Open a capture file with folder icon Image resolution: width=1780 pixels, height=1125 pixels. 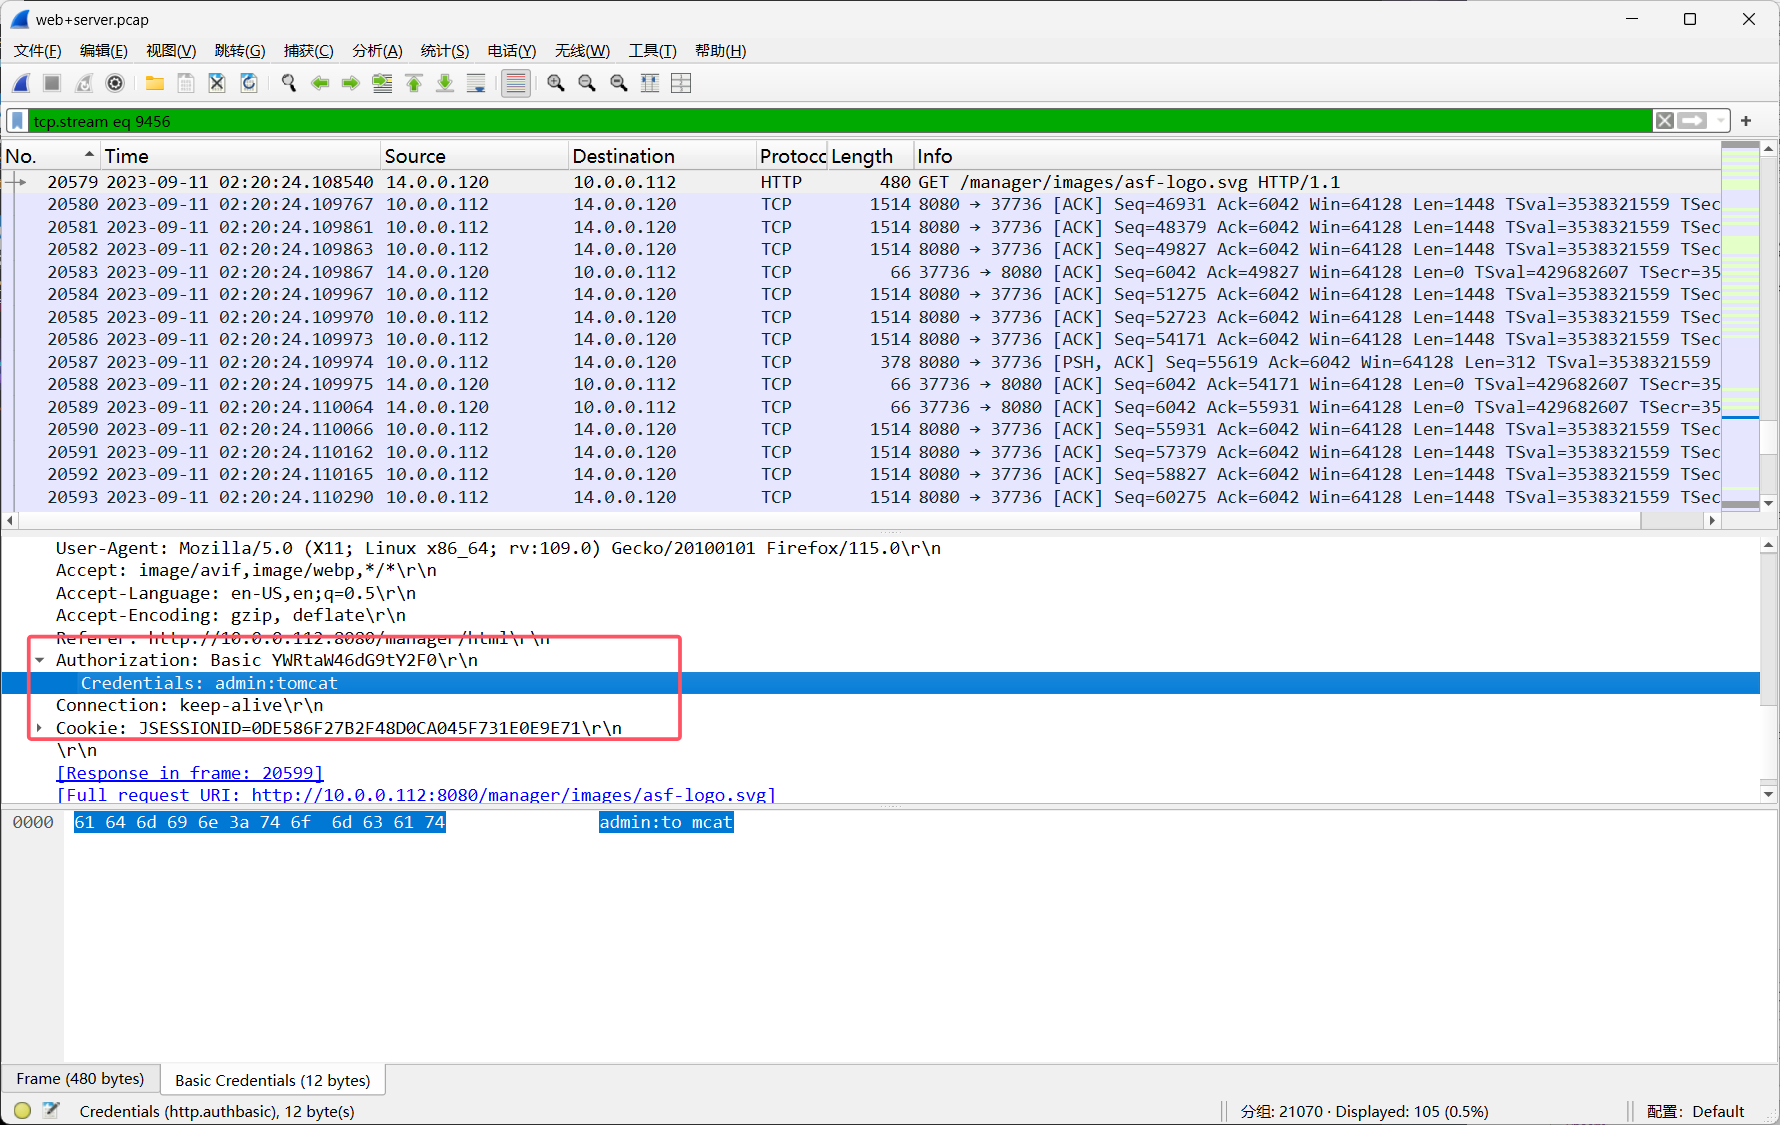pos(154,83)
